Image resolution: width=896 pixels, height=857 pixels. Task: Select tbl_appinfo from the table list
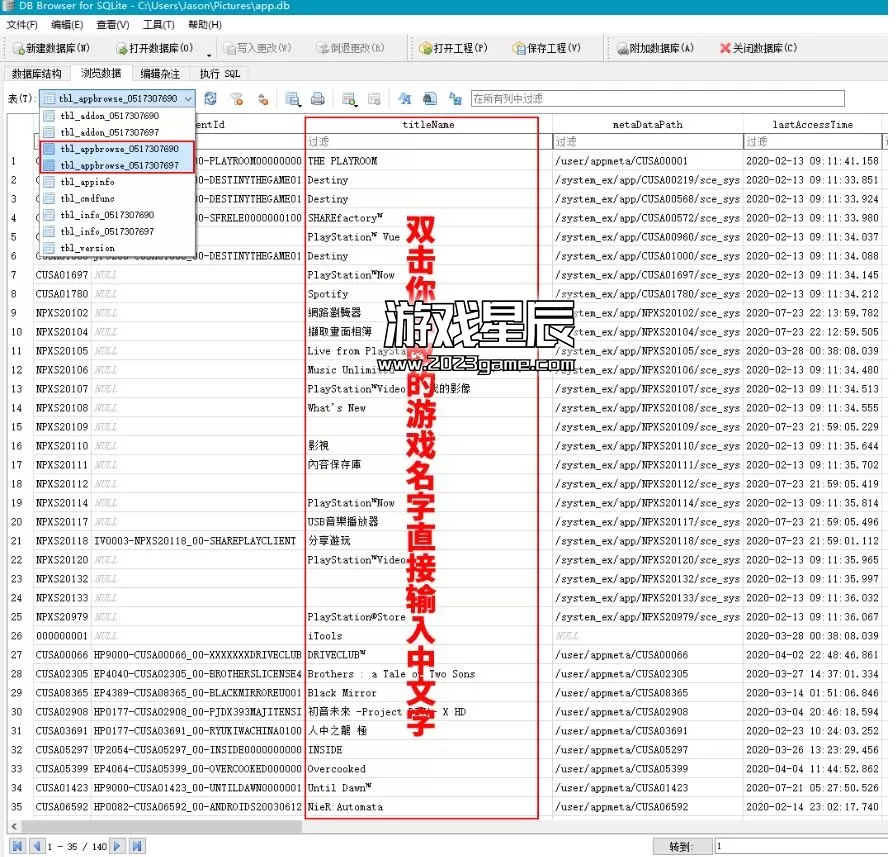pyautogui.click(x=87, y=182)
